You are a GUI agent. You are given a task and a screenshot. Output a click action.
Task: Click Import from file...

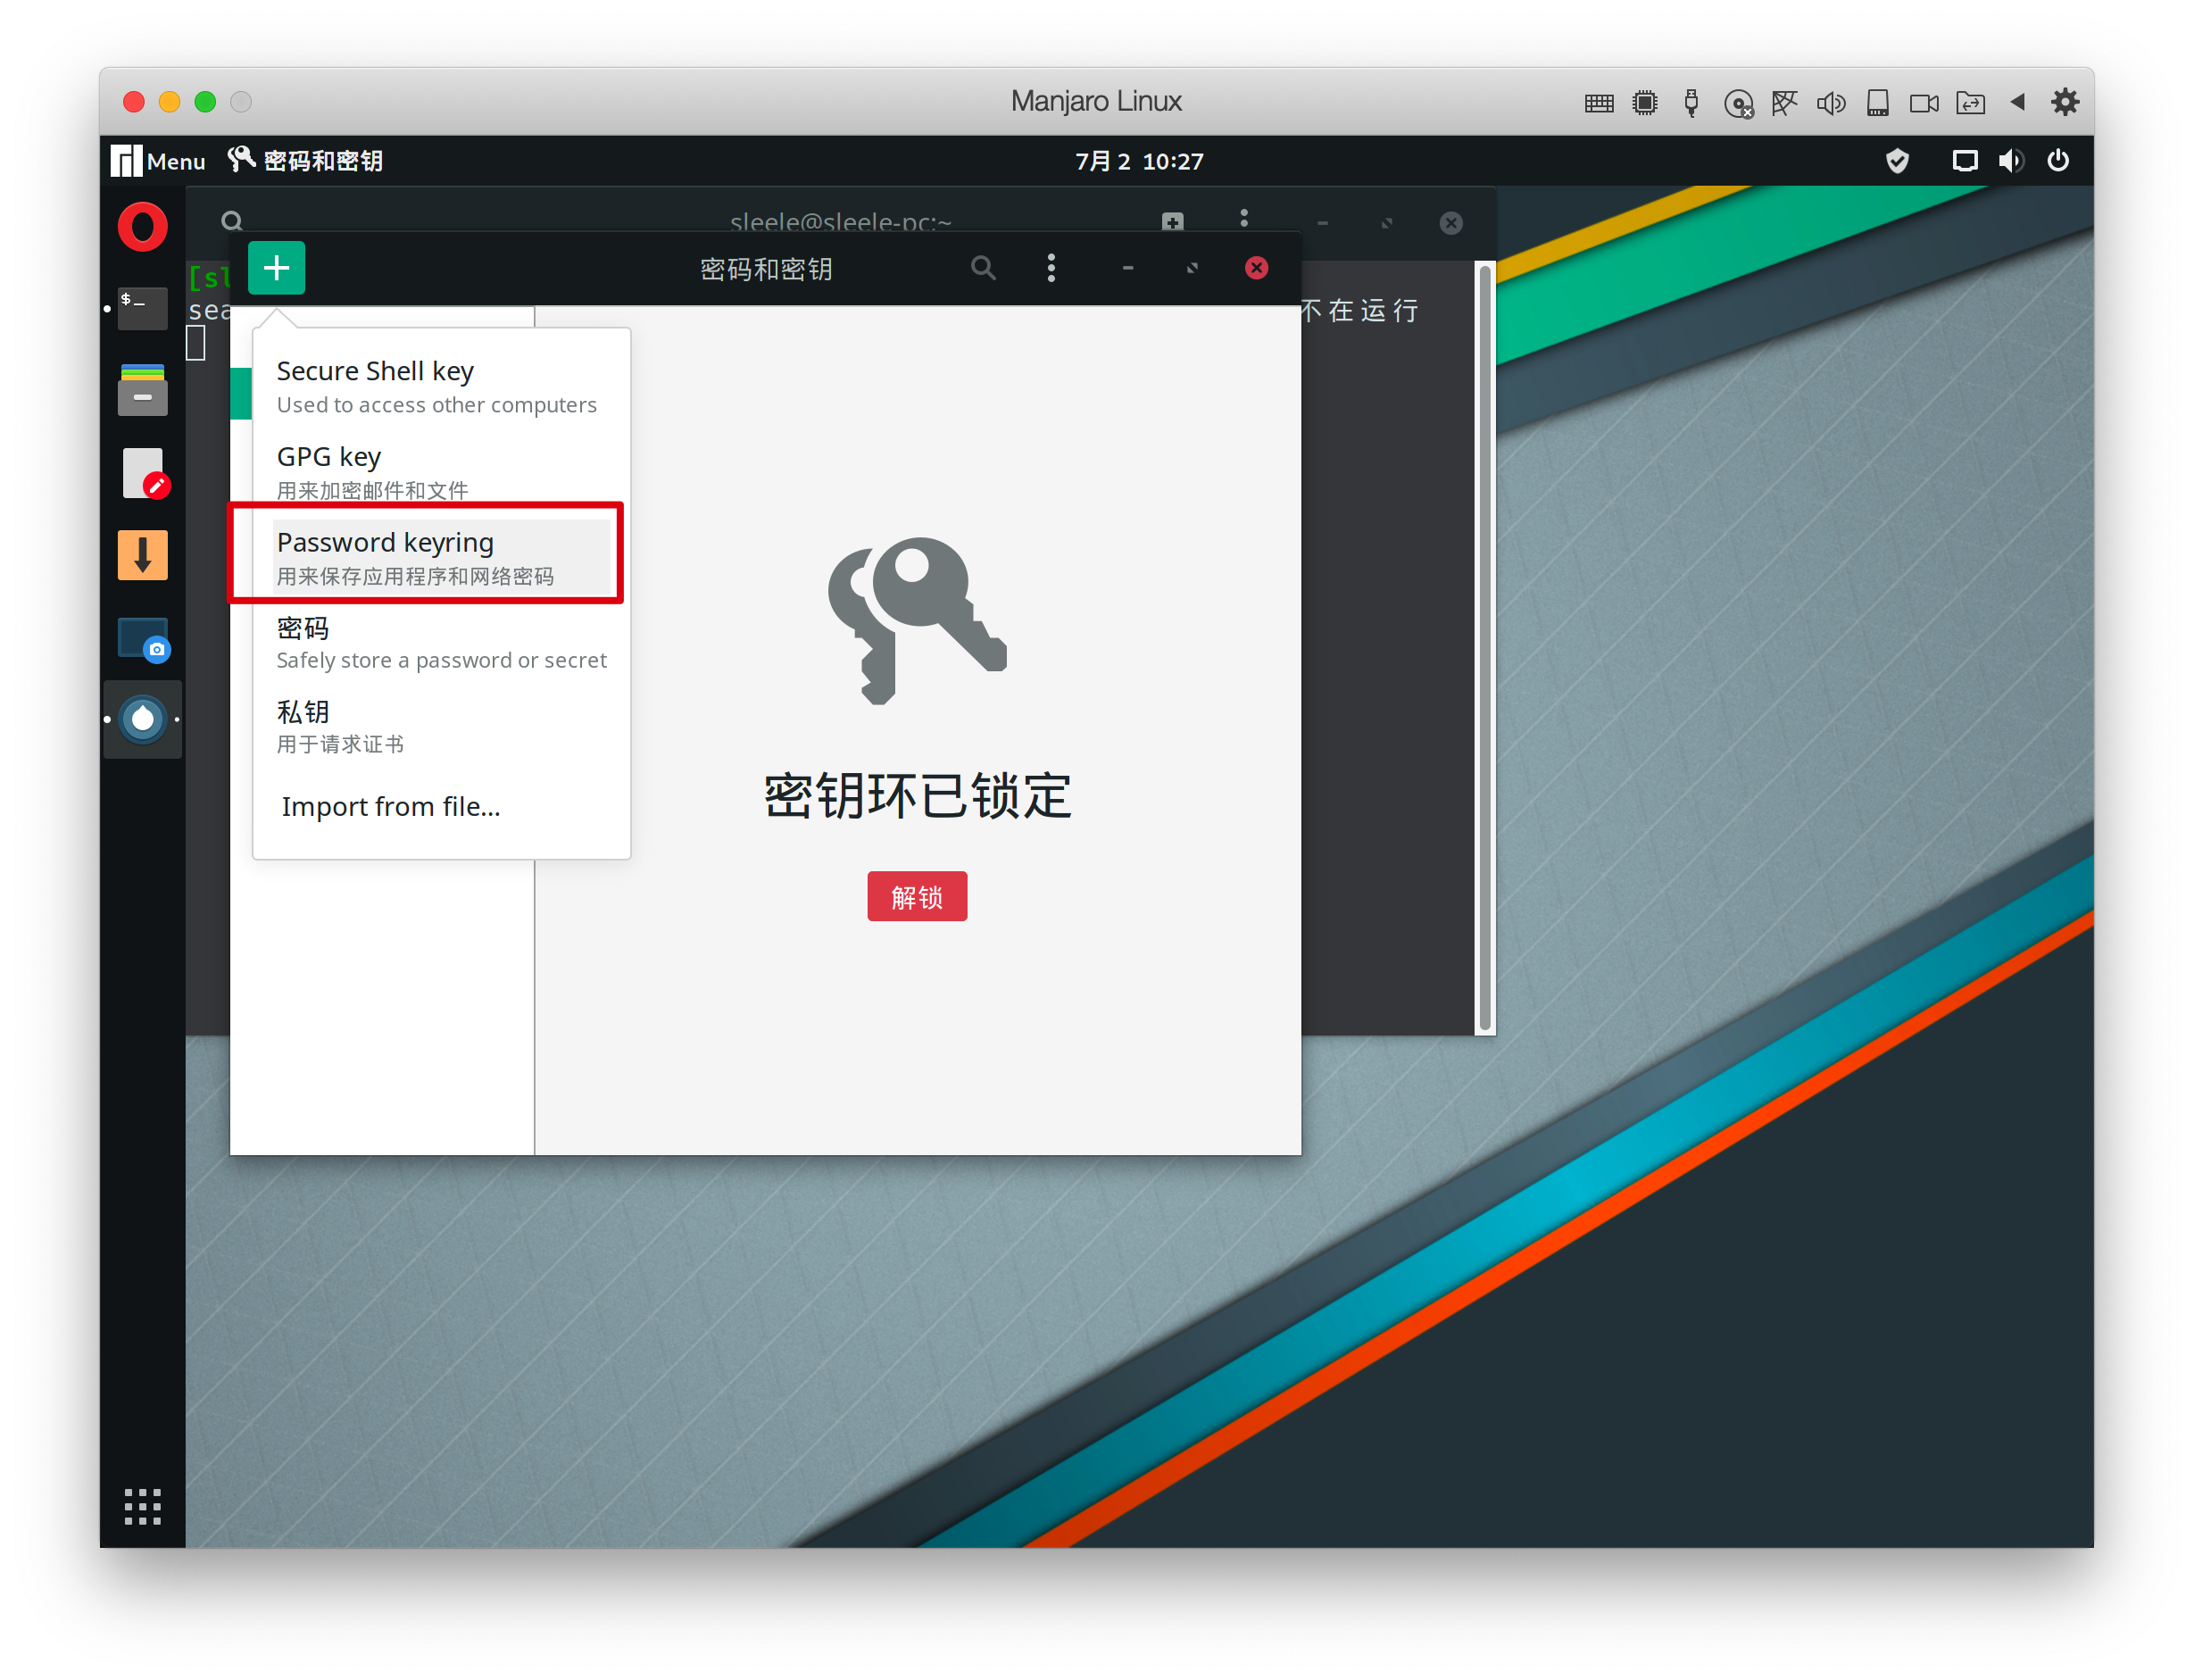click(x=391, y=806)
